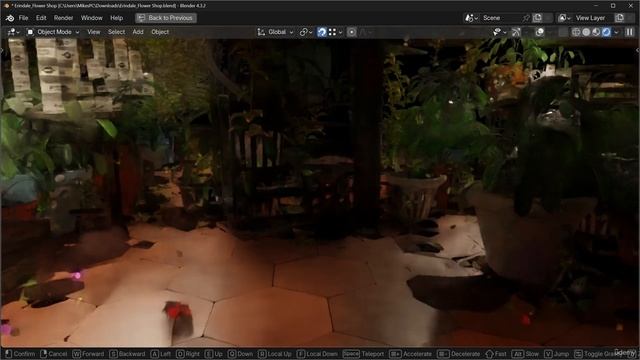The image size is (640, 360).
Task: Pause the viewport render preview
Action: [x=630, y=32]
